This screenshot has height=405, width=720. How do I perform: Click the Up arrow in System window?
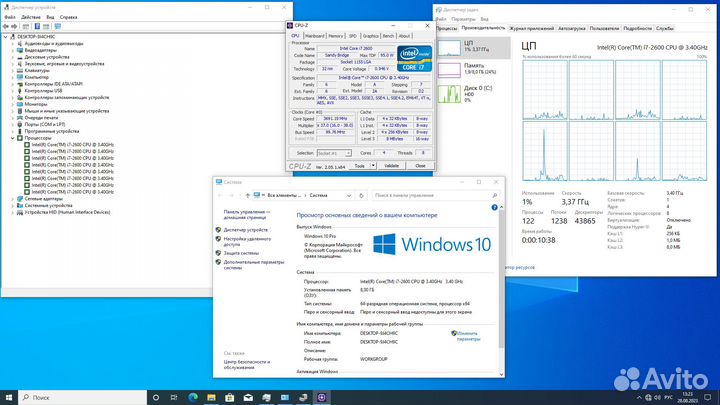[248, 196]
